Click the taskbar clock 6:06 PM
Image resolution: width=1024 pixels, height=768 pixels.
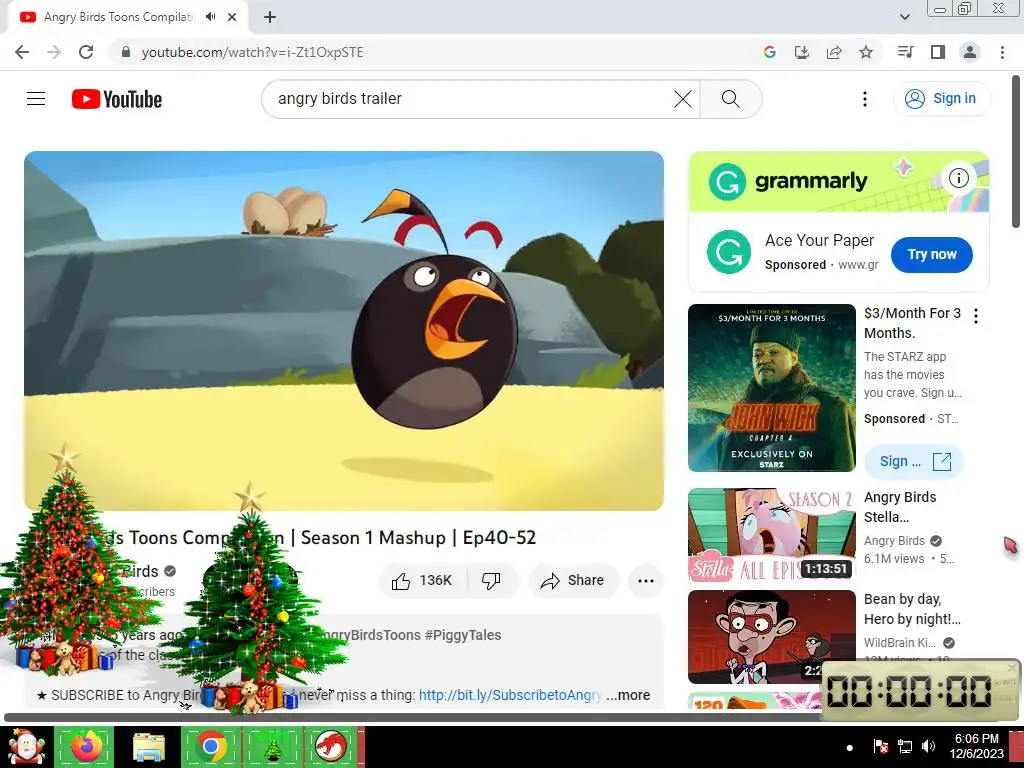coord(976,746)
